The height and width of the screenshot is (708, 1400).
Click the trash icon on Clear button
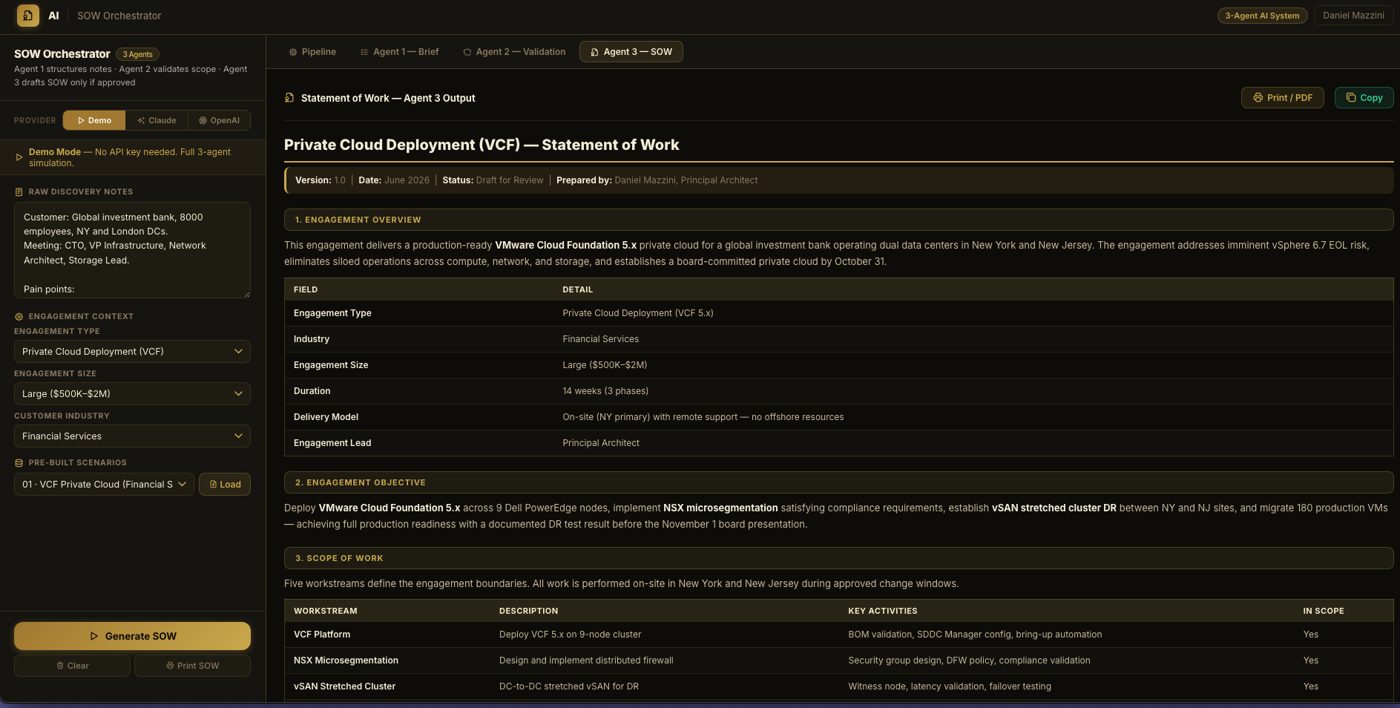pyautogui.click(x=60, y=665)
